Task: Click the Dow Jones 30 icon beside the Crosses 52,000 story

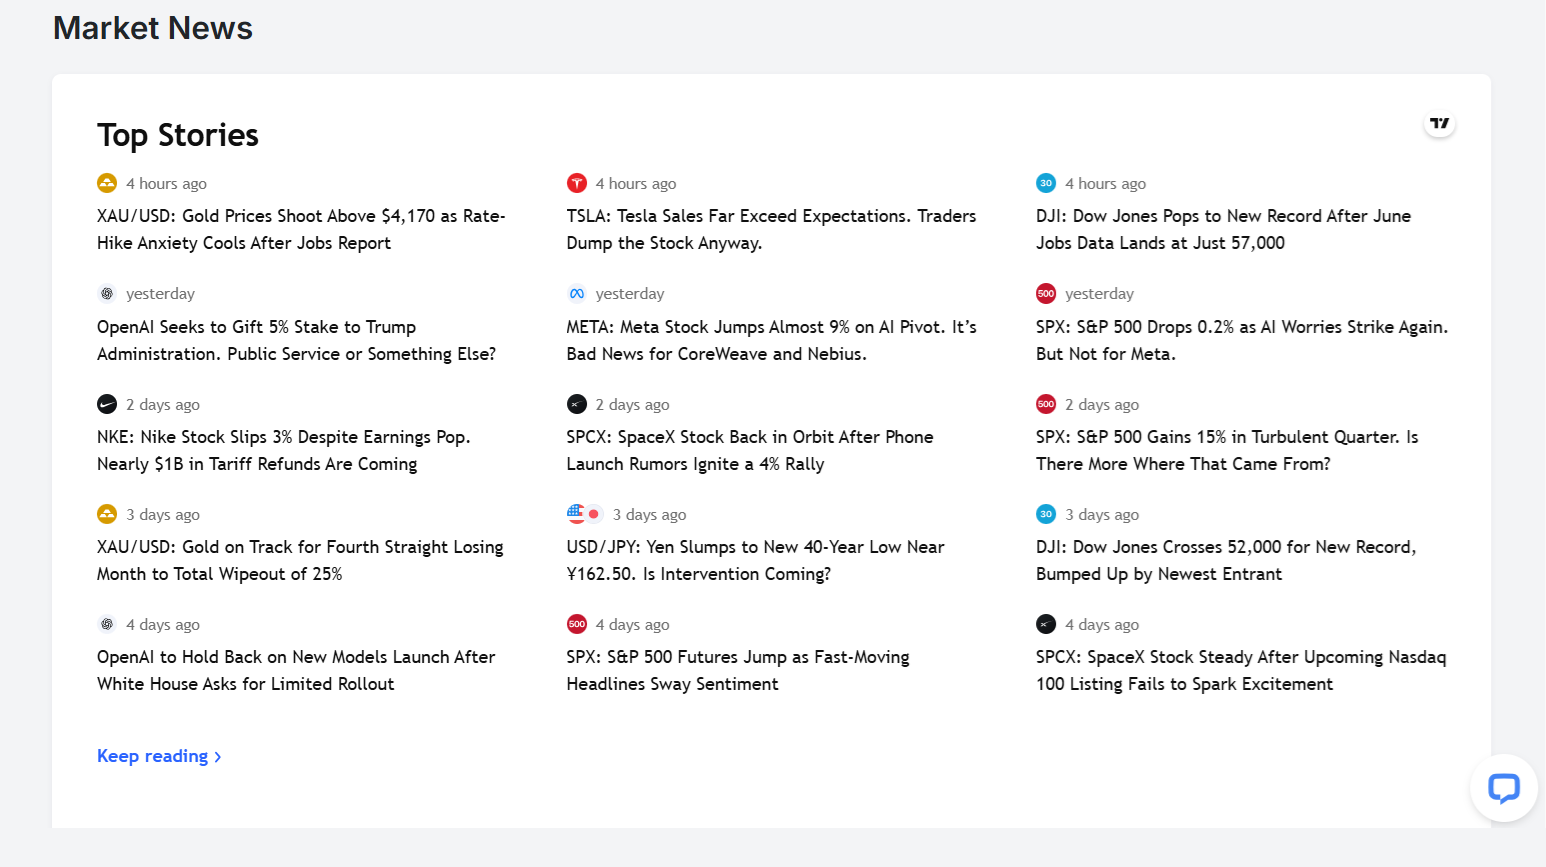Action: click(1046, 514)
